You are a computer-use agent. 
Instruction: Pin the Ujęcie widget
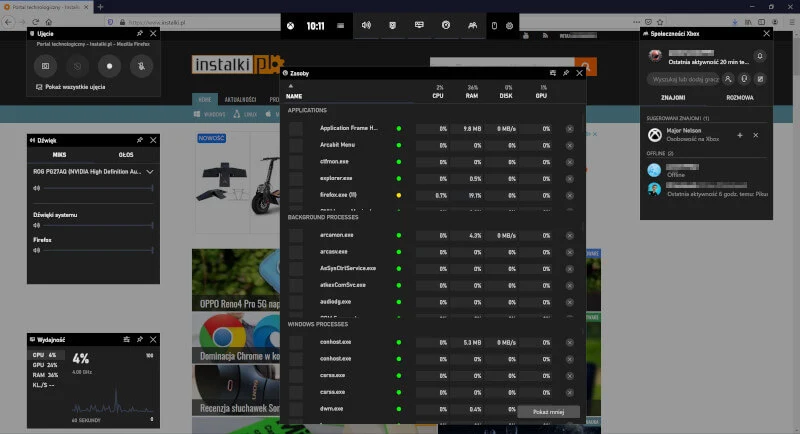140,33
